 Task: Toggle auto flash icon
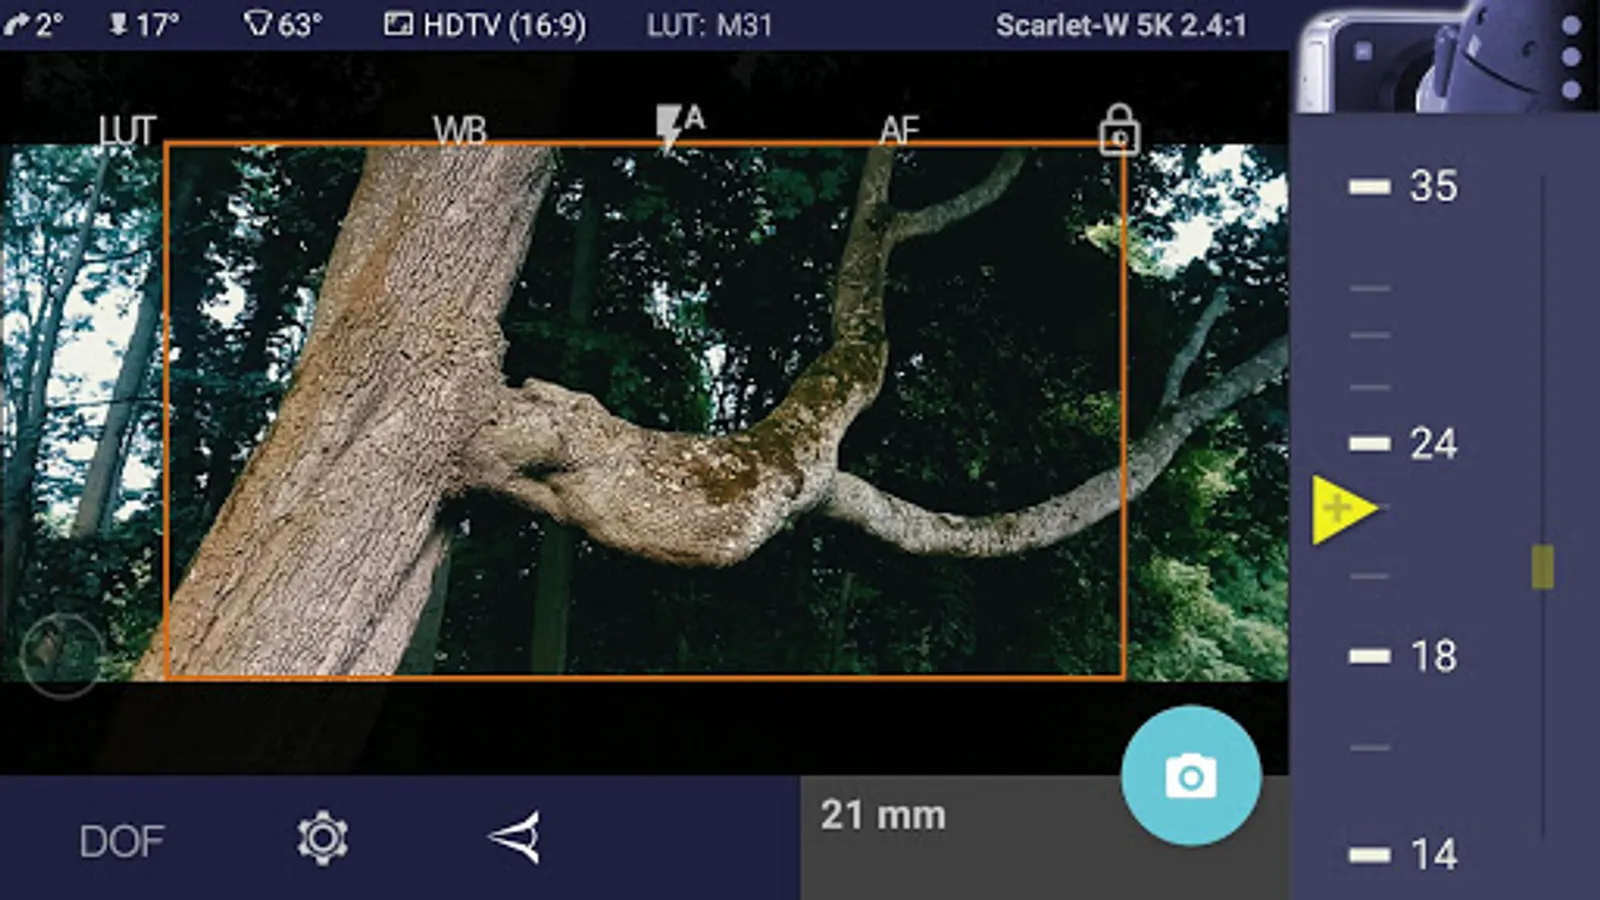[680, 128]
